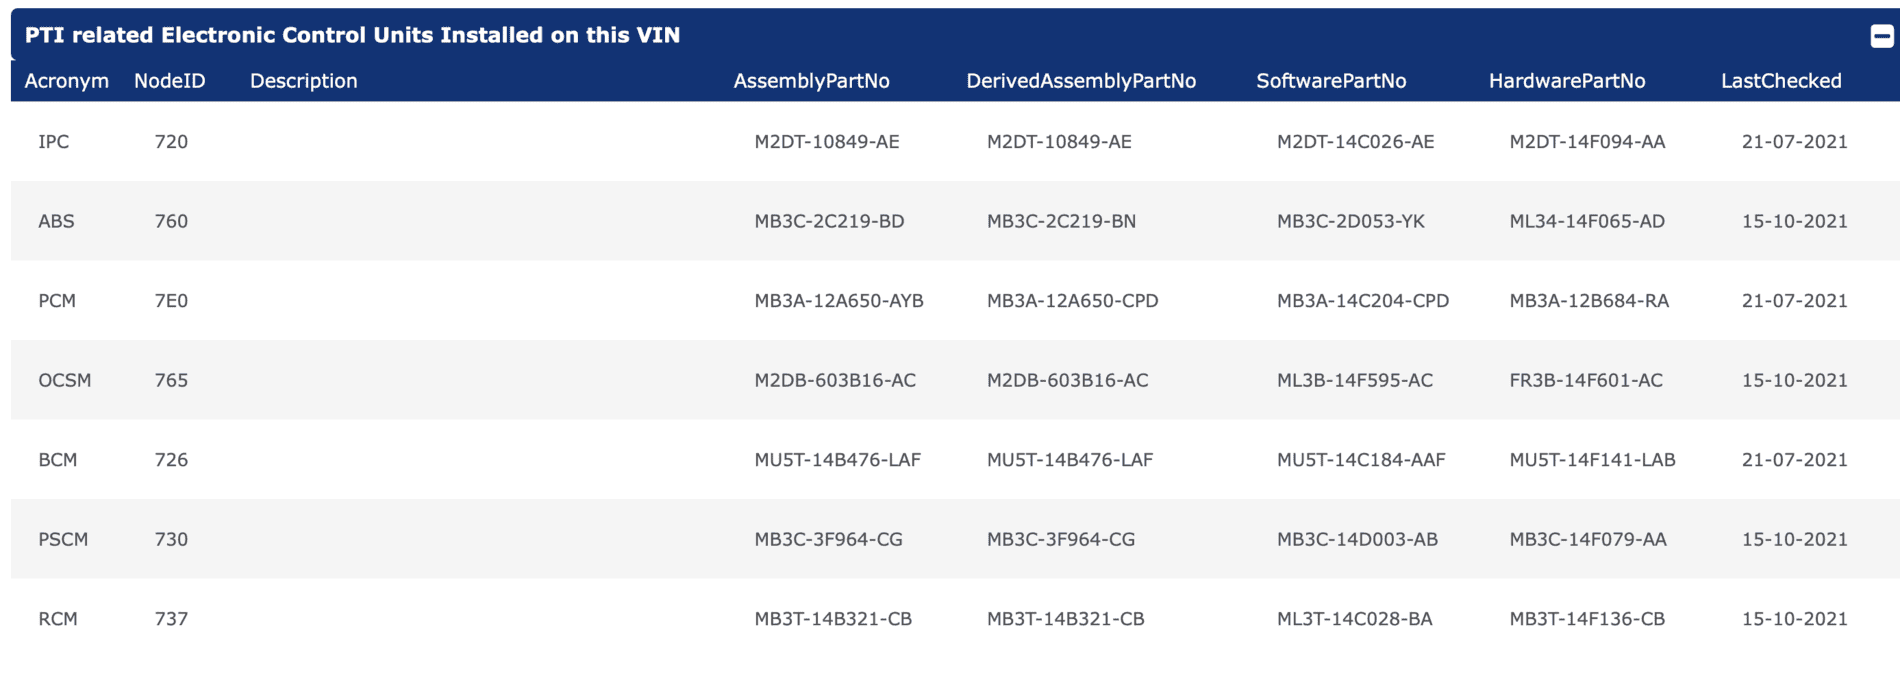Click PCM hardware part MB3A-12B684-RA

pos(1589,301)
